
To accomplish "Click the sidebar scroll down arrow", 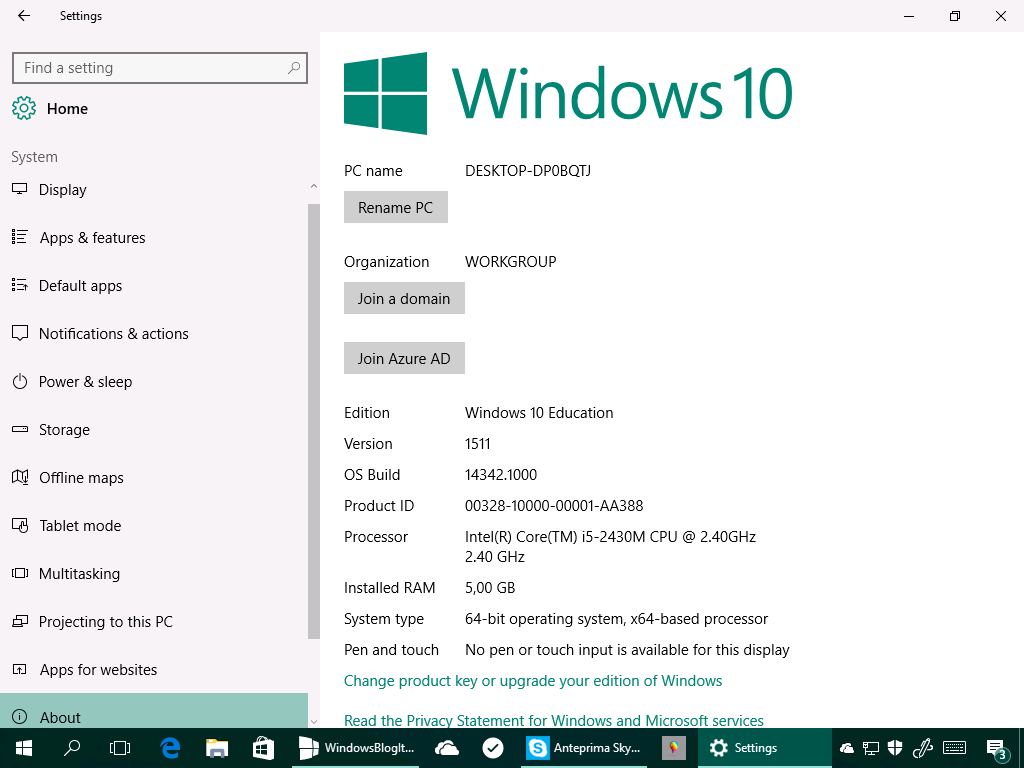I will (x=313, y=721).
